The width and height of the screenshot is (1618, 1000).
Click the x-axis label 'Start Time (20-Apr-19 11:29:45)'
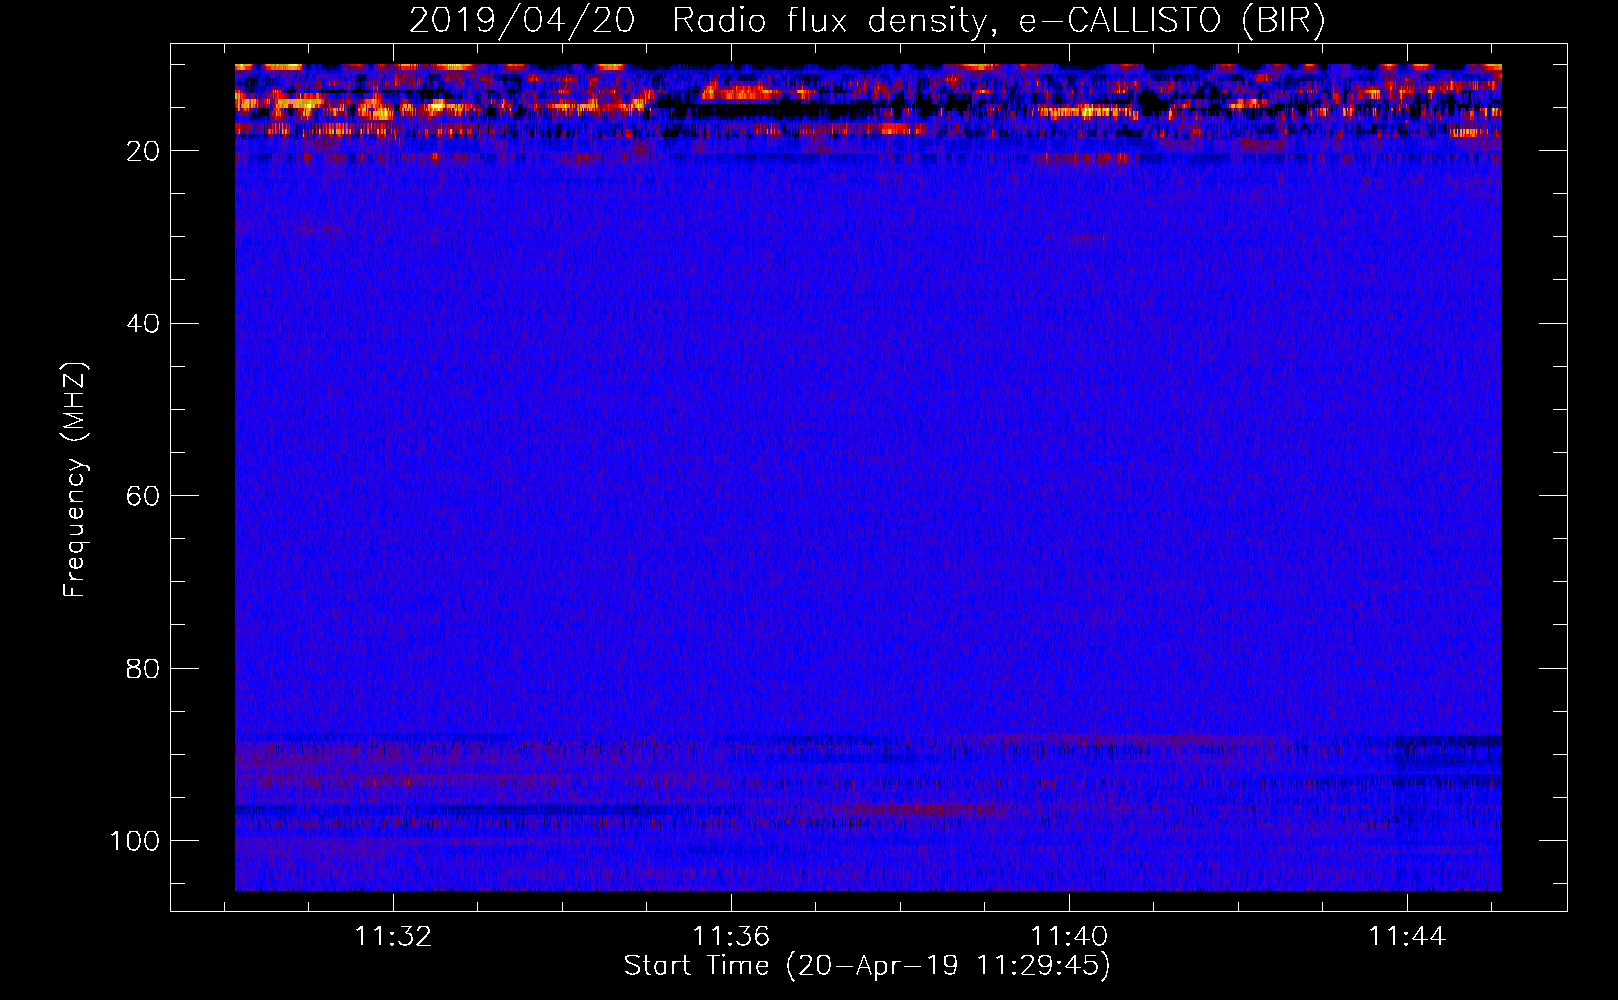867,966
